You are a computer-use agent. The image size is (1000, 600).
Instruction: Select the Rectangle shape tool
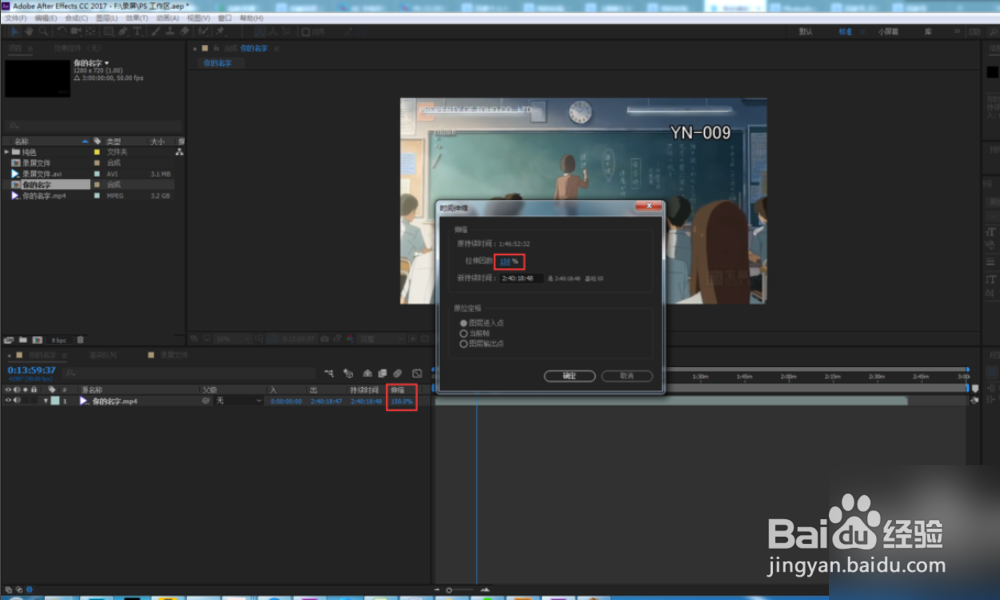pos(108,31)
